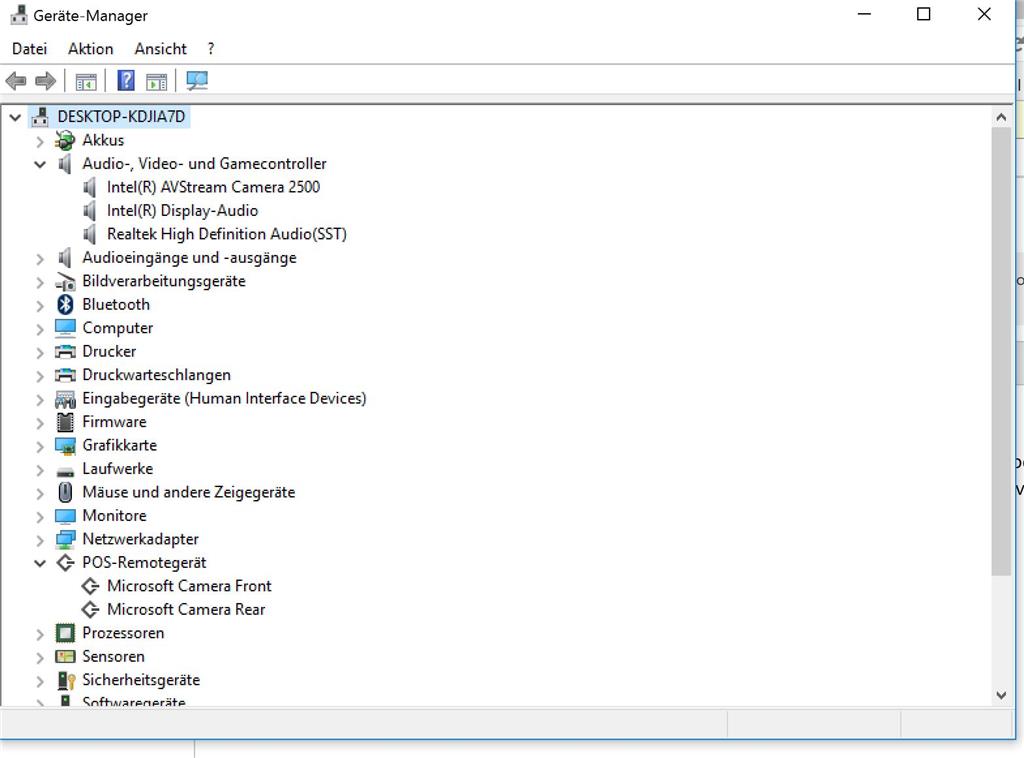Click the Sensoren category icon
The image size is (1024, 758).
(65, 656)
